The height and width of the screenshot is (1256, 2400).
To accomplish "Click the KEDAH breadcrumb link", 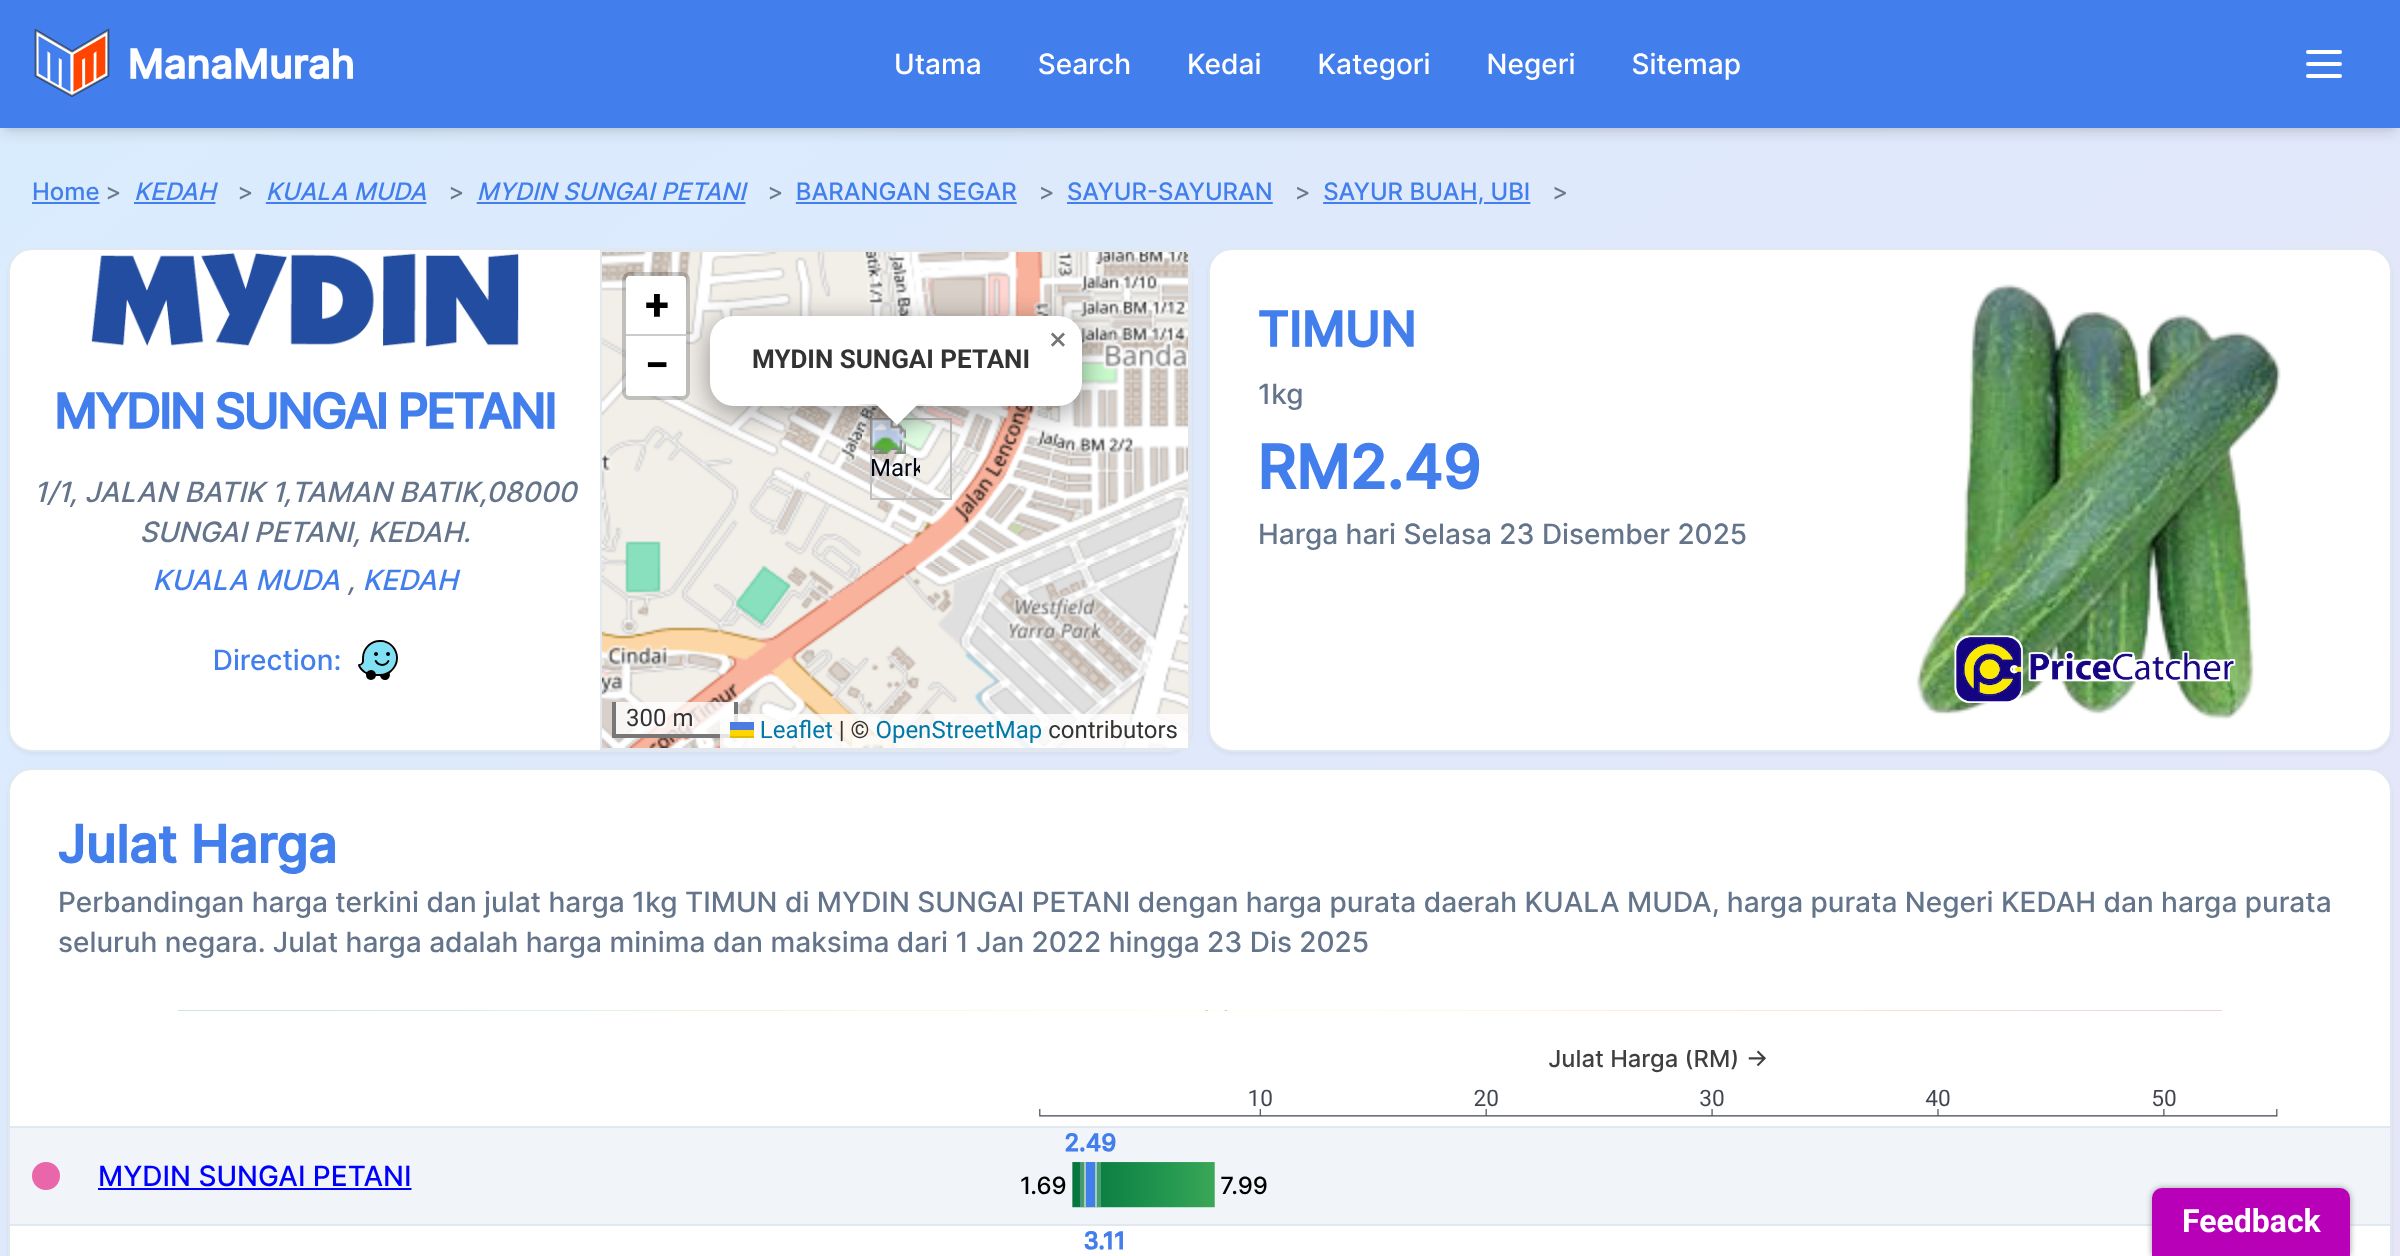I will point(175,191).
